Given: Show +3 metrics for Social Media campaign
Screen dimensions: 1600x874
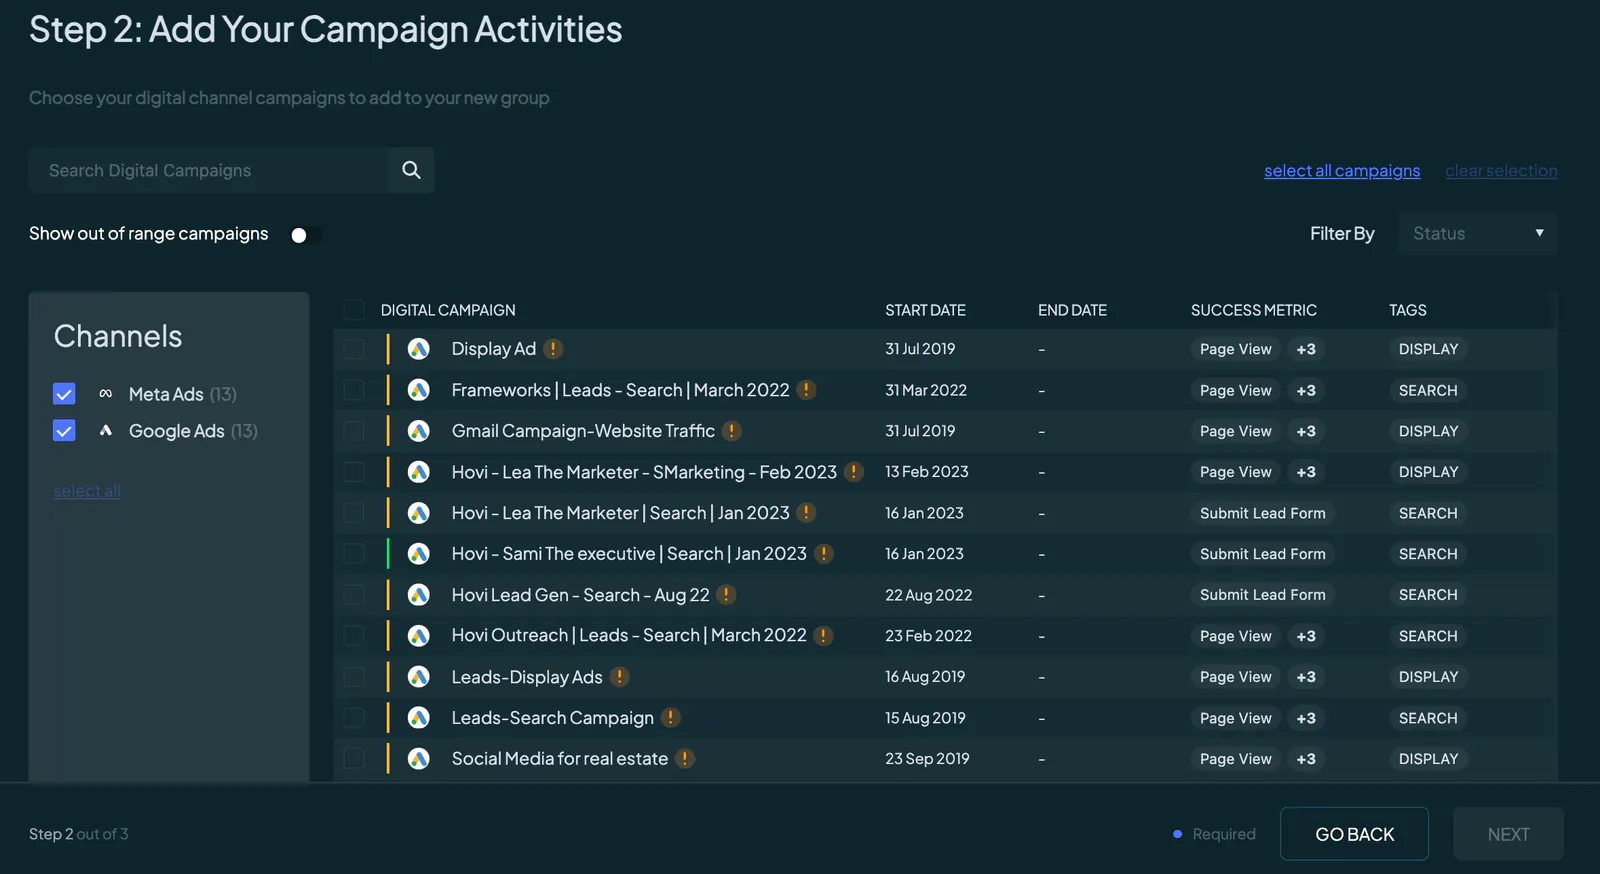Looking at the screenshot, I should [1306, 759].
